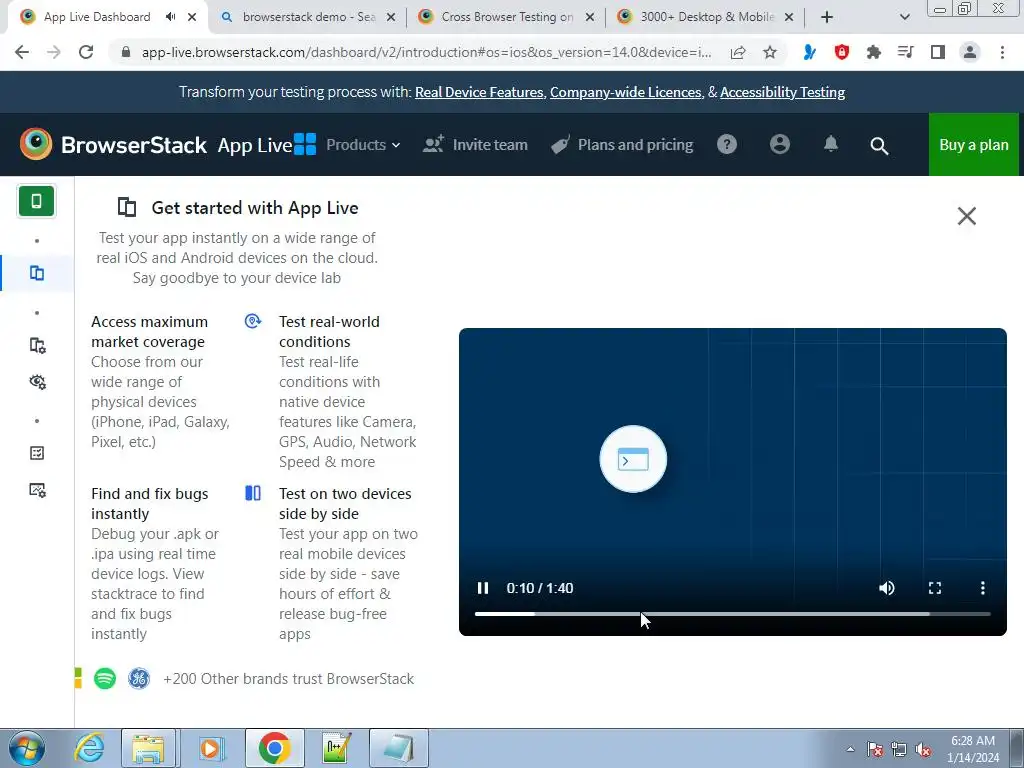Open a new browser tab
Screen dimensions: 1024x768
coord(827,17)
